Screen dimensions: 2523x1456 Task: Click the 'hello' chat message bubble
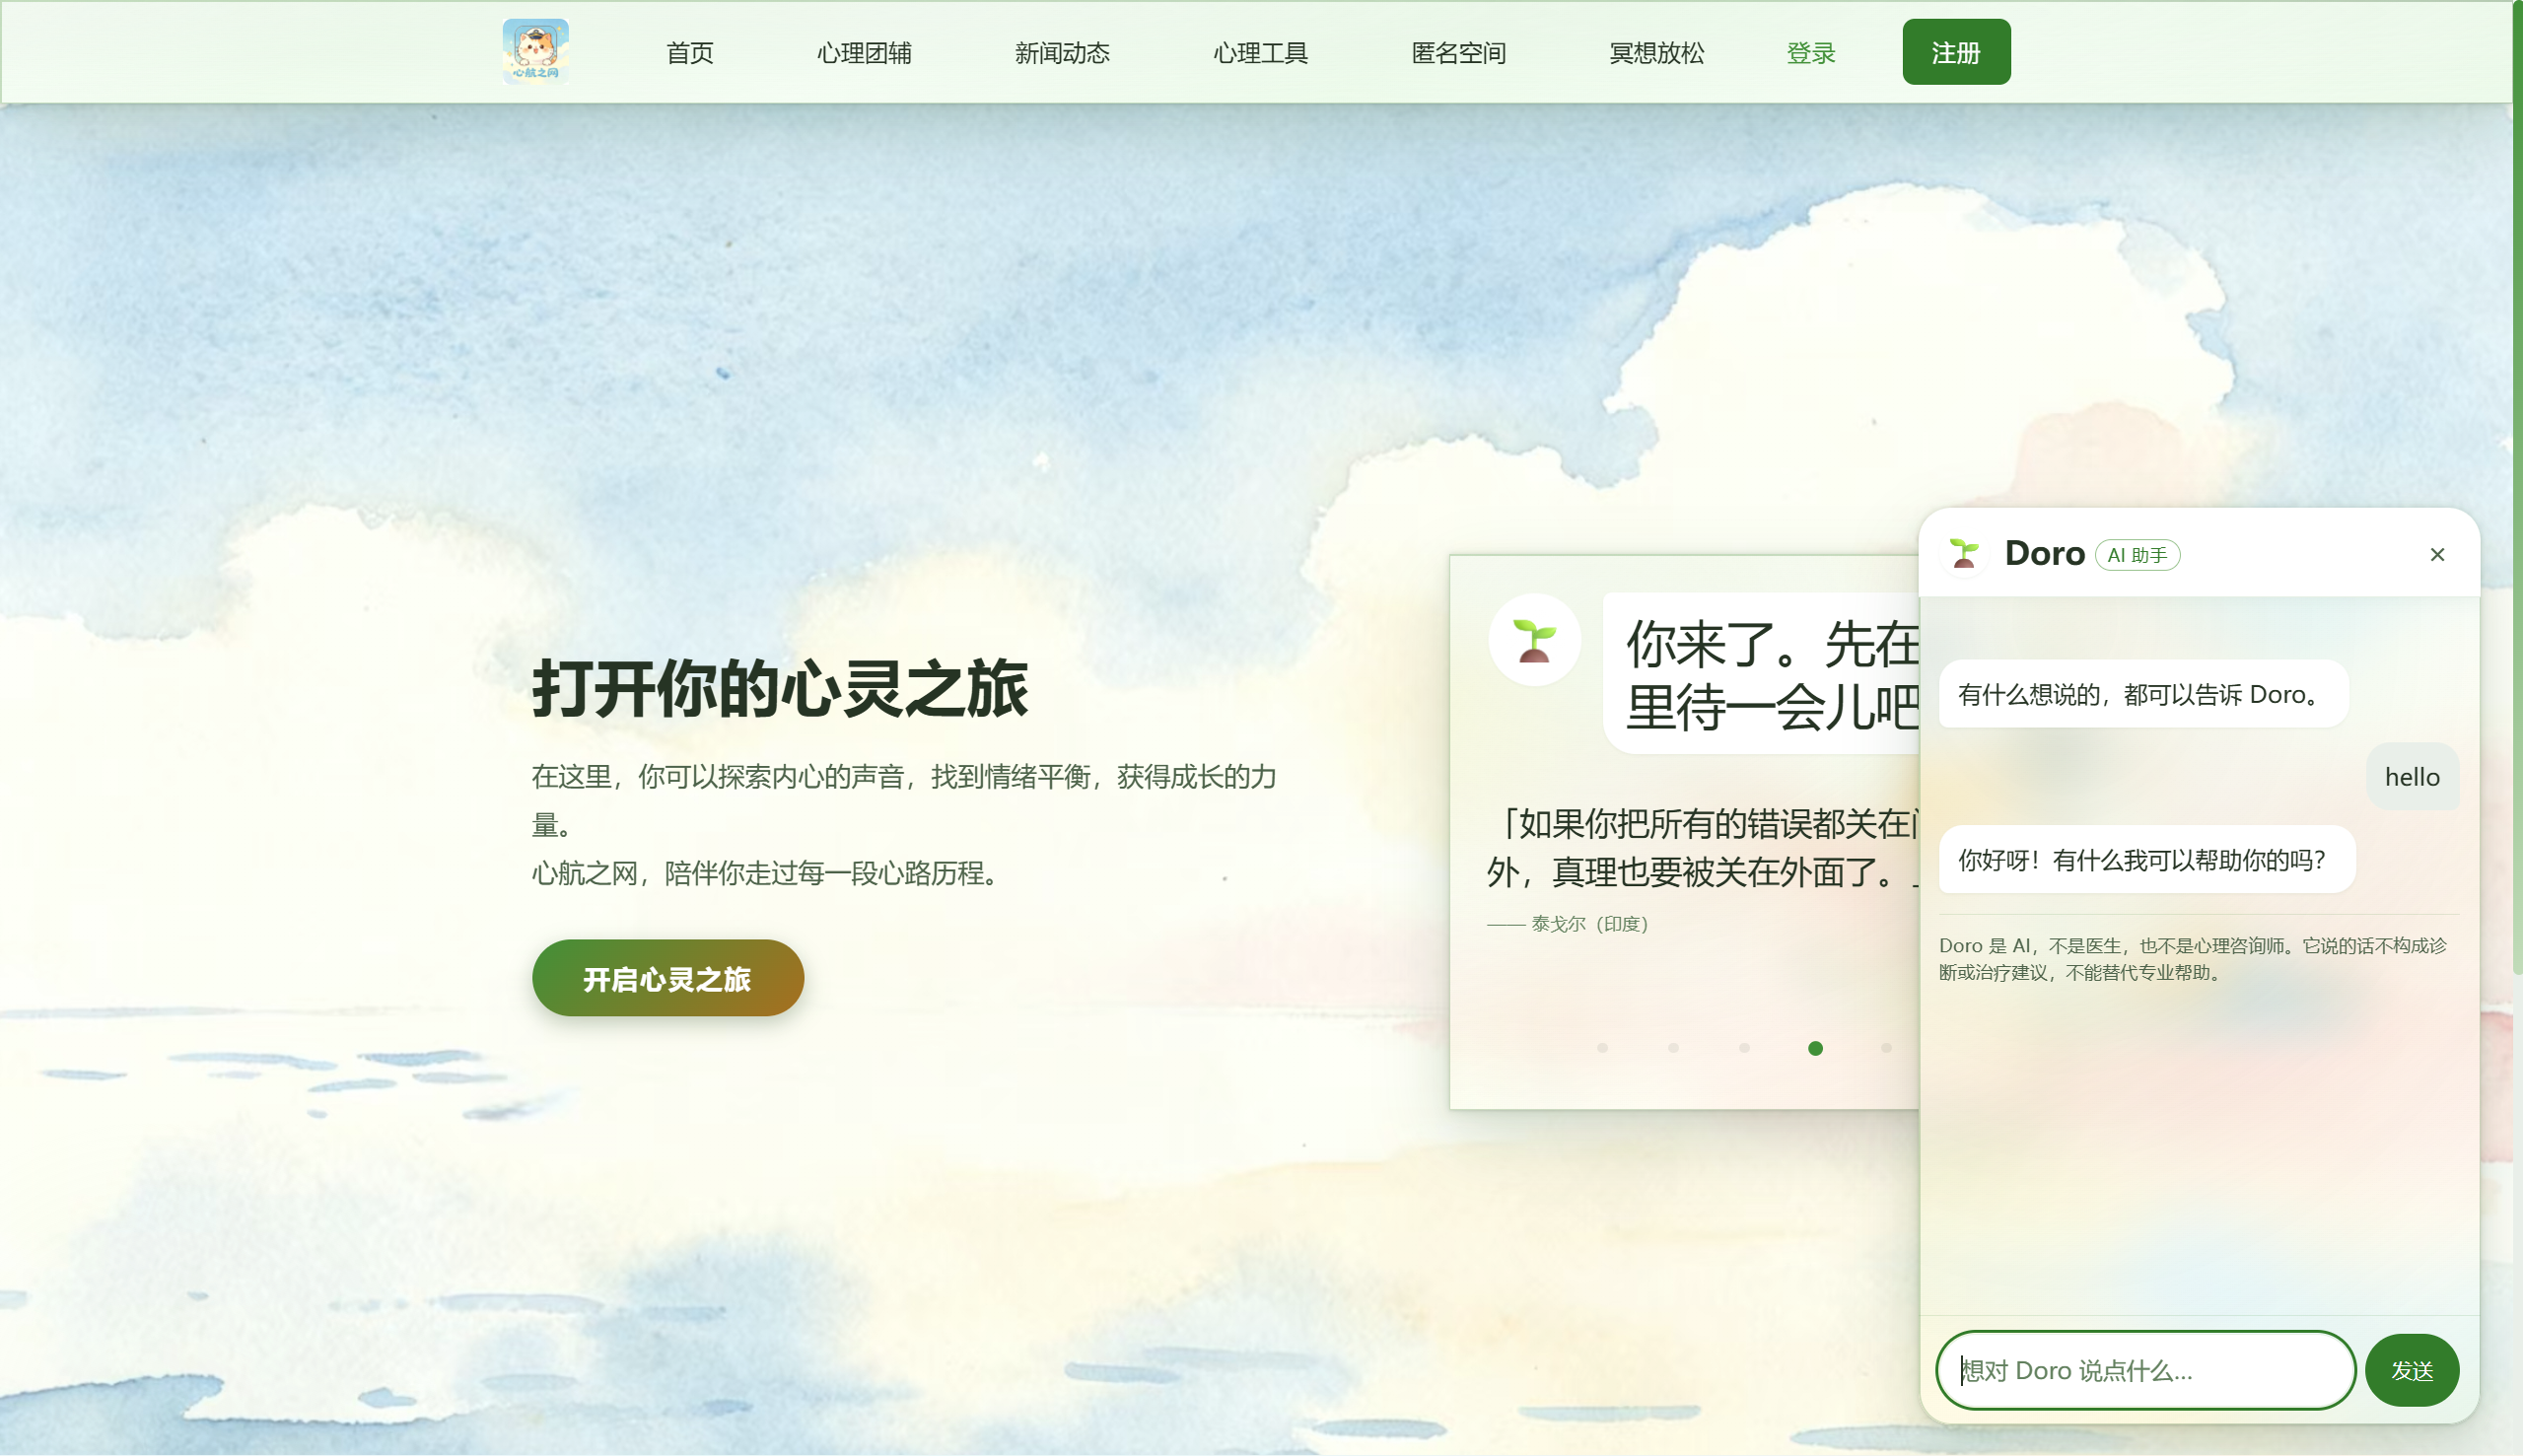pos(2412,776)
